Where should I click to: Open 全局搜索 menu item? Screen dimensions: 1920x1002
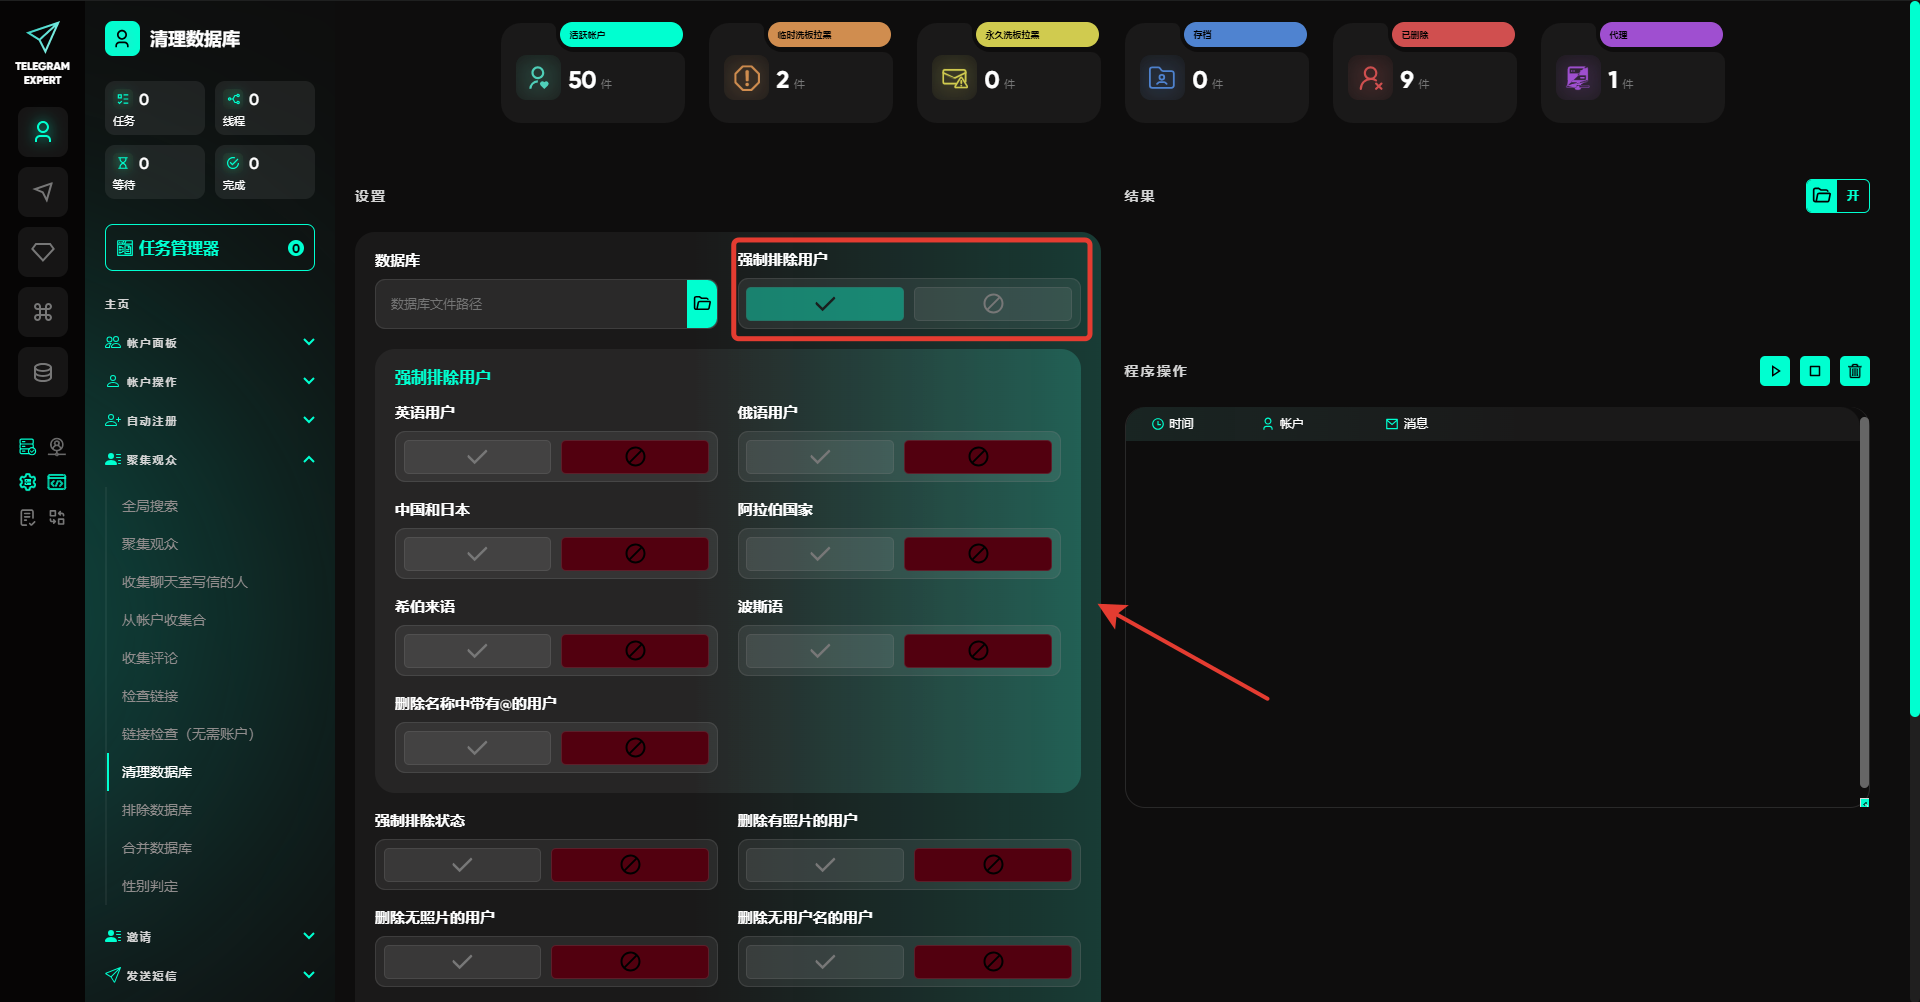pos(150,506)
